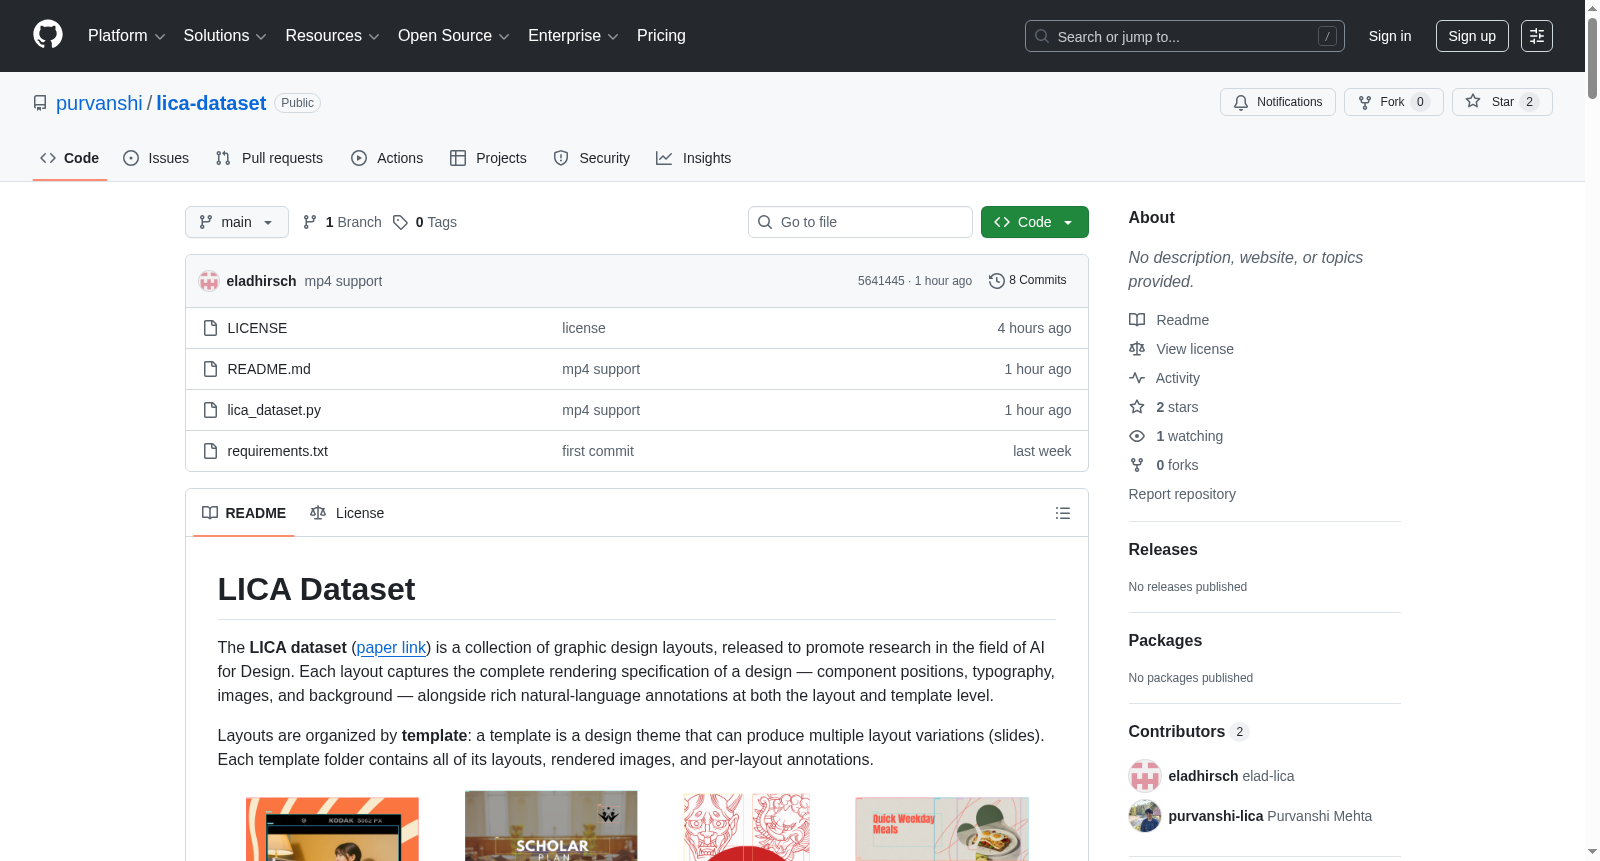Open 'first commit' message link
Screen dimensions: 1600x861
pyautogui.click(x=598, y=451)
